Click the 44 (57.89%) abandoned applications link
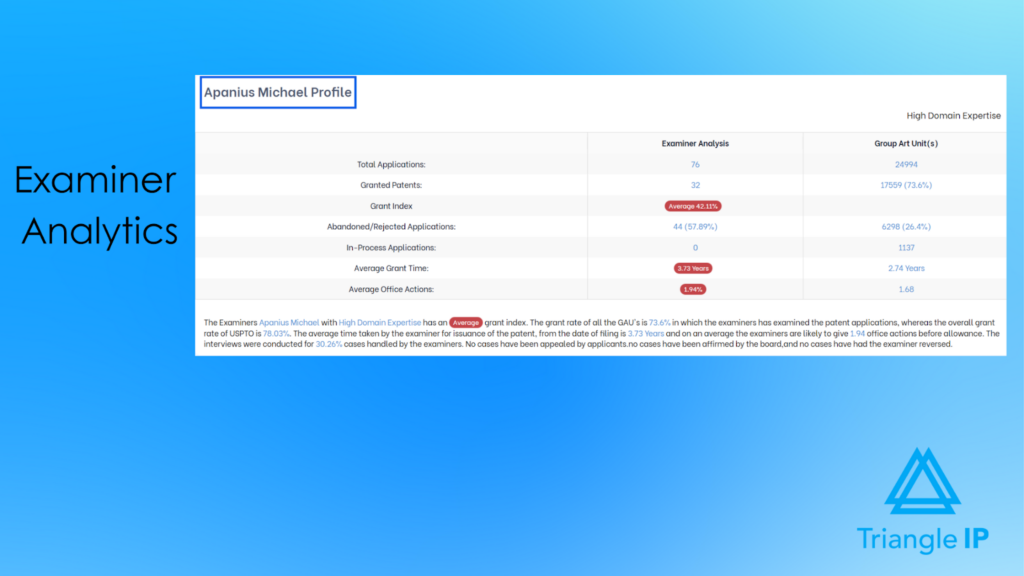The image size is (1024, 576). click(695, 227)
